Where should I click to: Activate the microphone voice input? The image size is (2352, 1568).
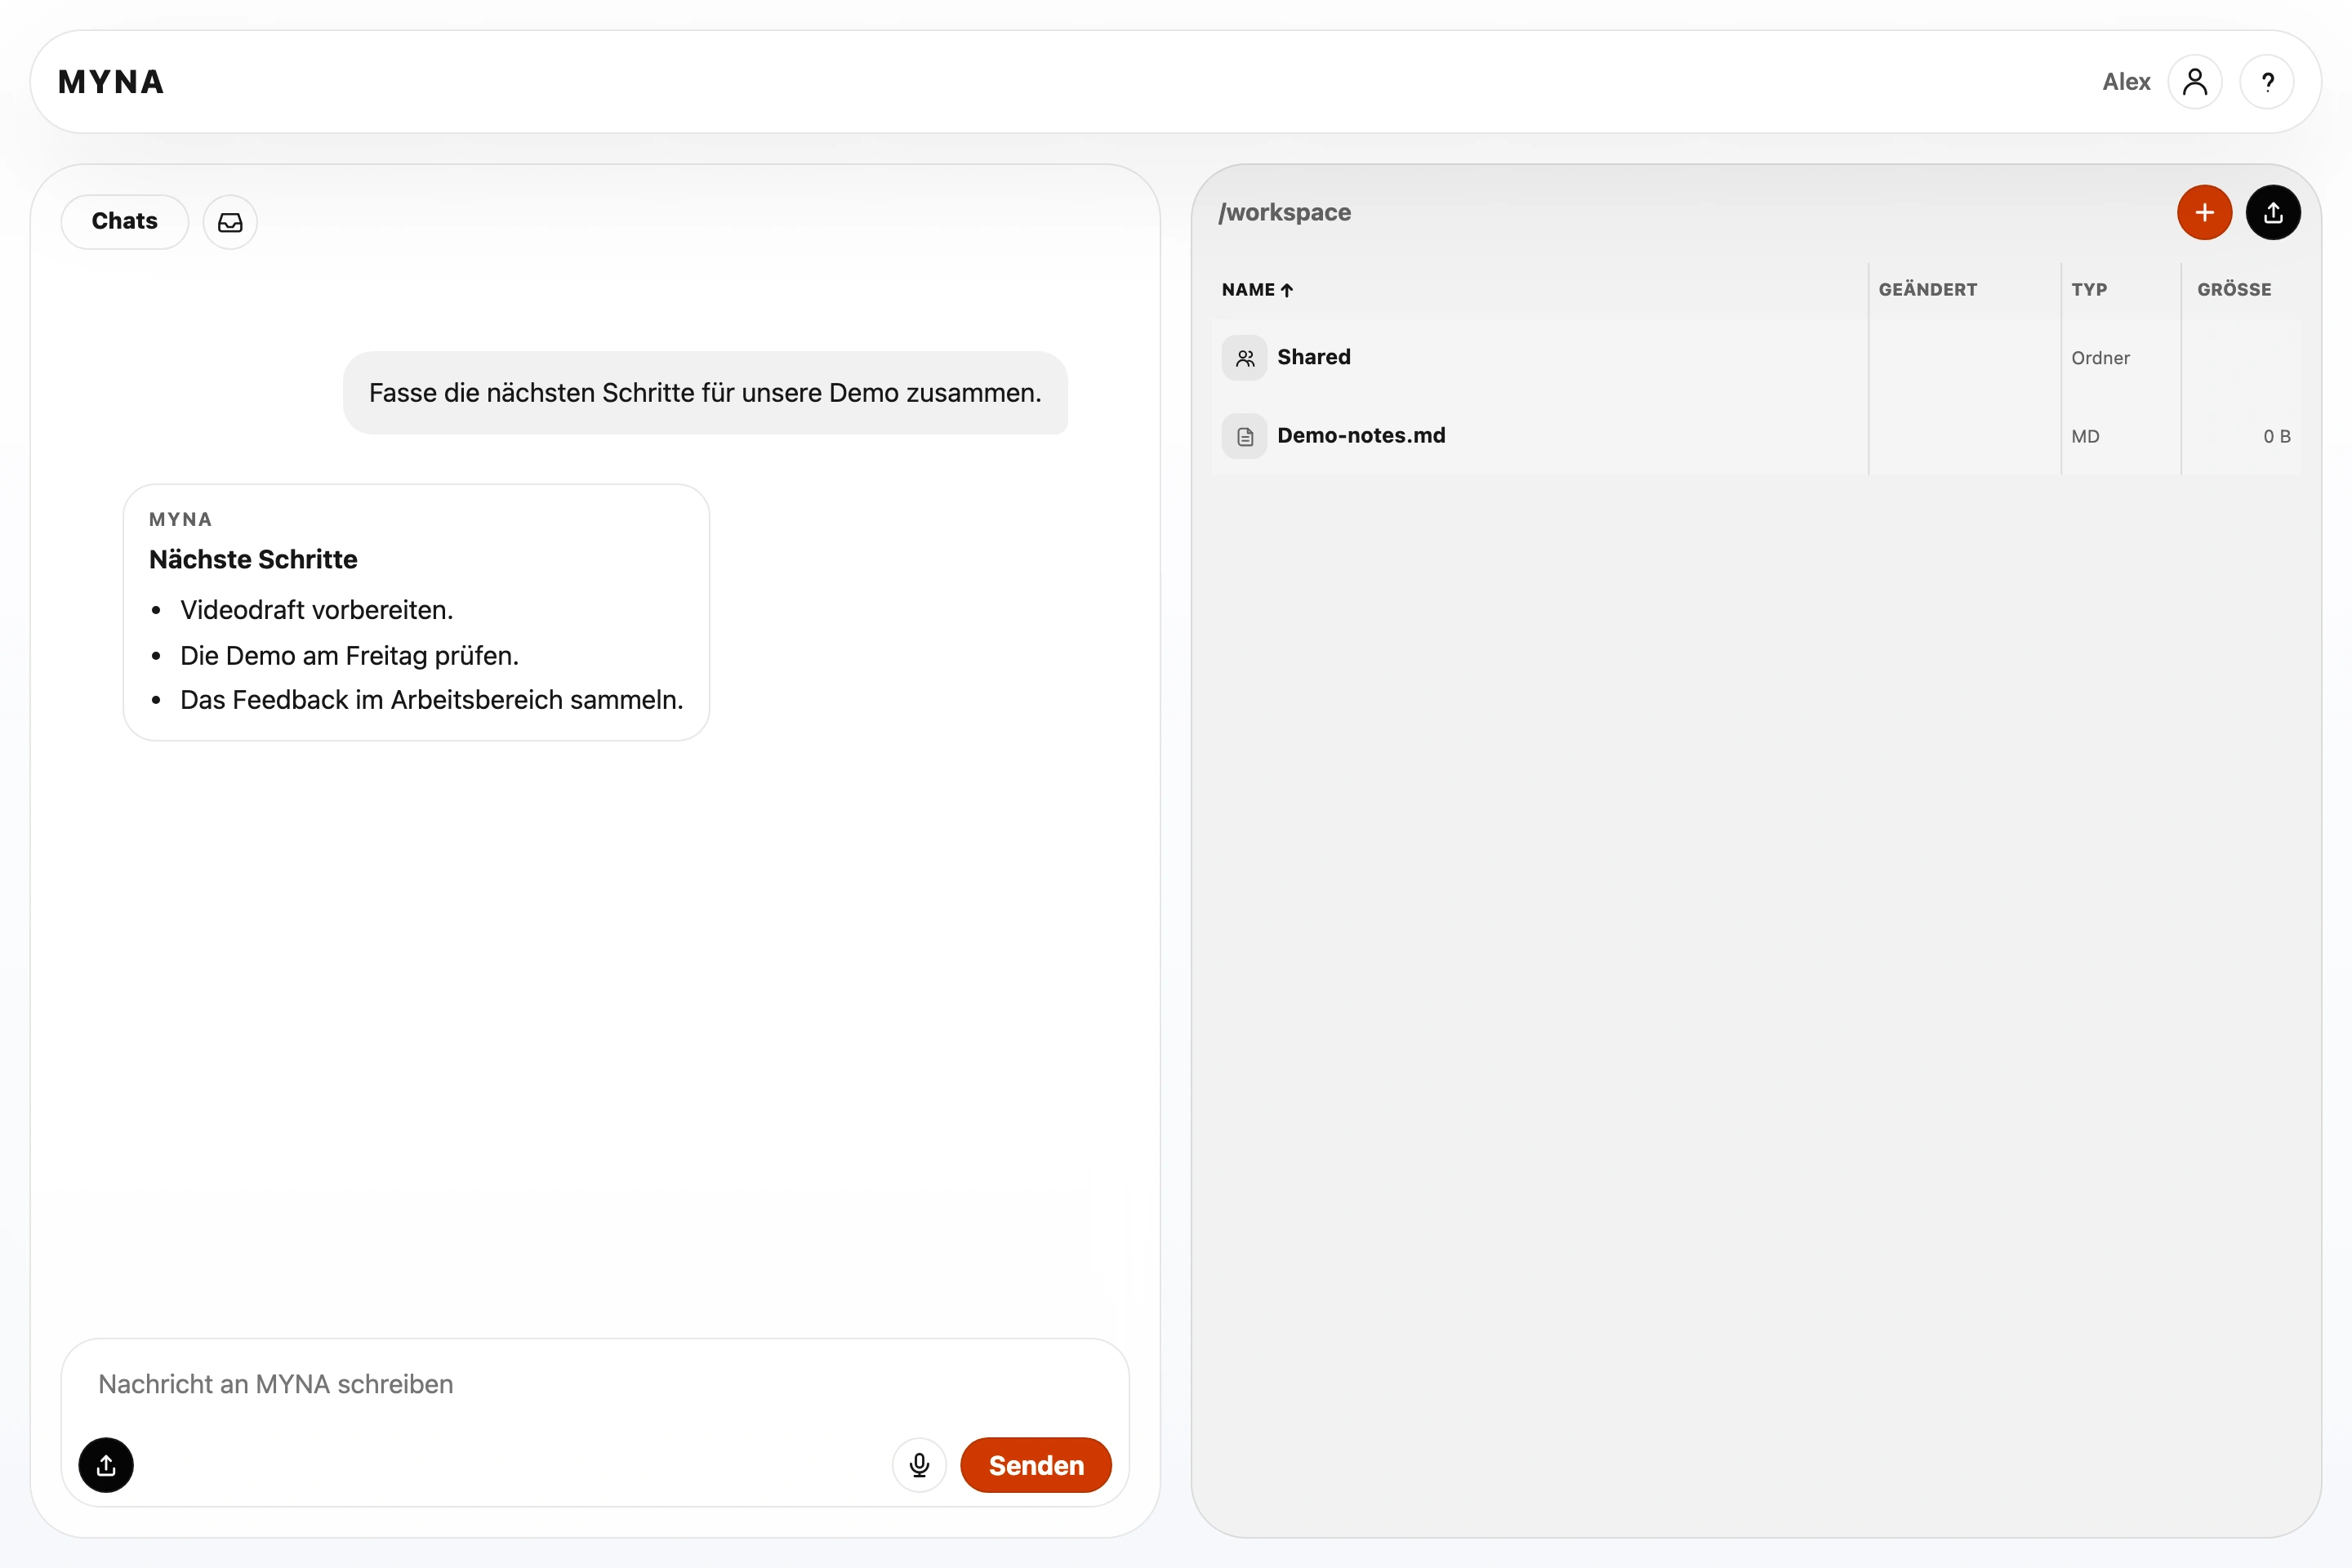919,1465
